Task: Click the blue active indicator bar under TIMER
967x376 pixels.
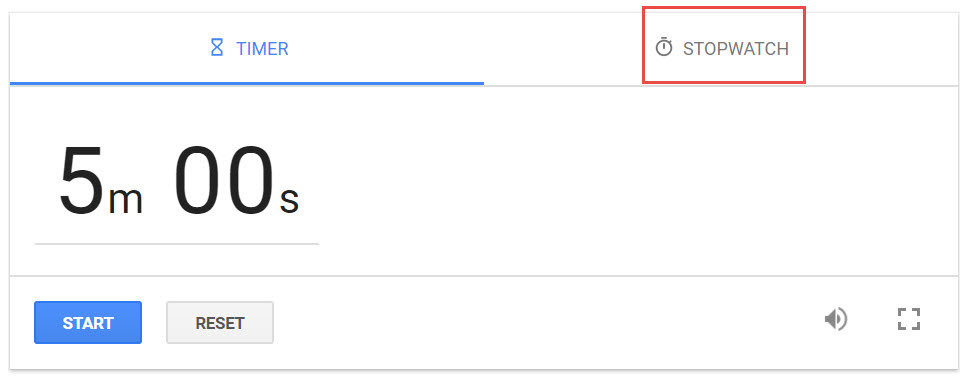Action: pos(247,83)
